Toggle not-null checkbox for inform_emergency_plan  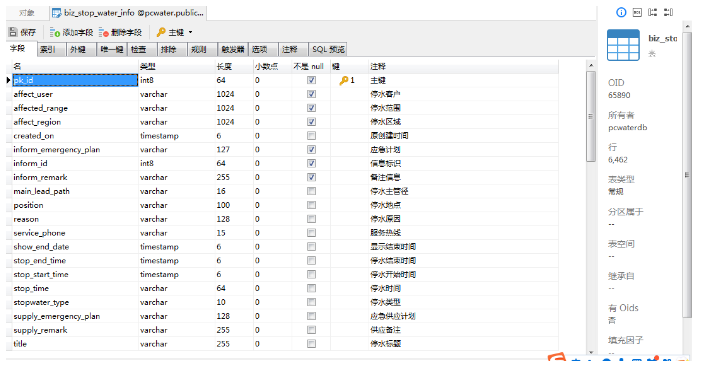(x=311, y=149)
